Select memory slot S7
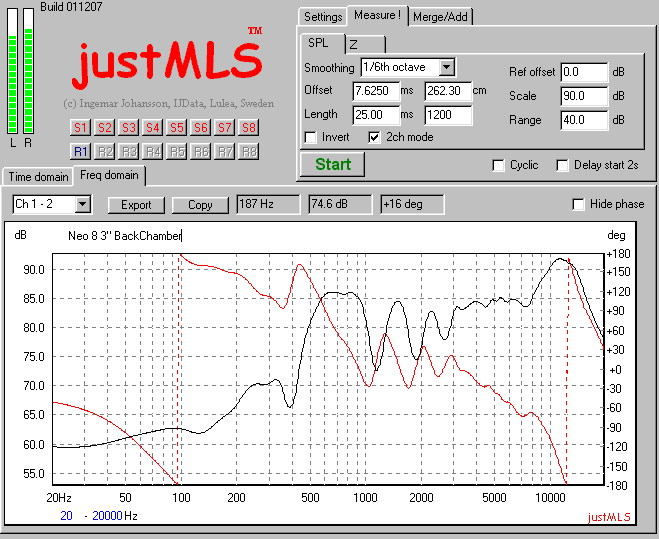 (x=224, y=127)
